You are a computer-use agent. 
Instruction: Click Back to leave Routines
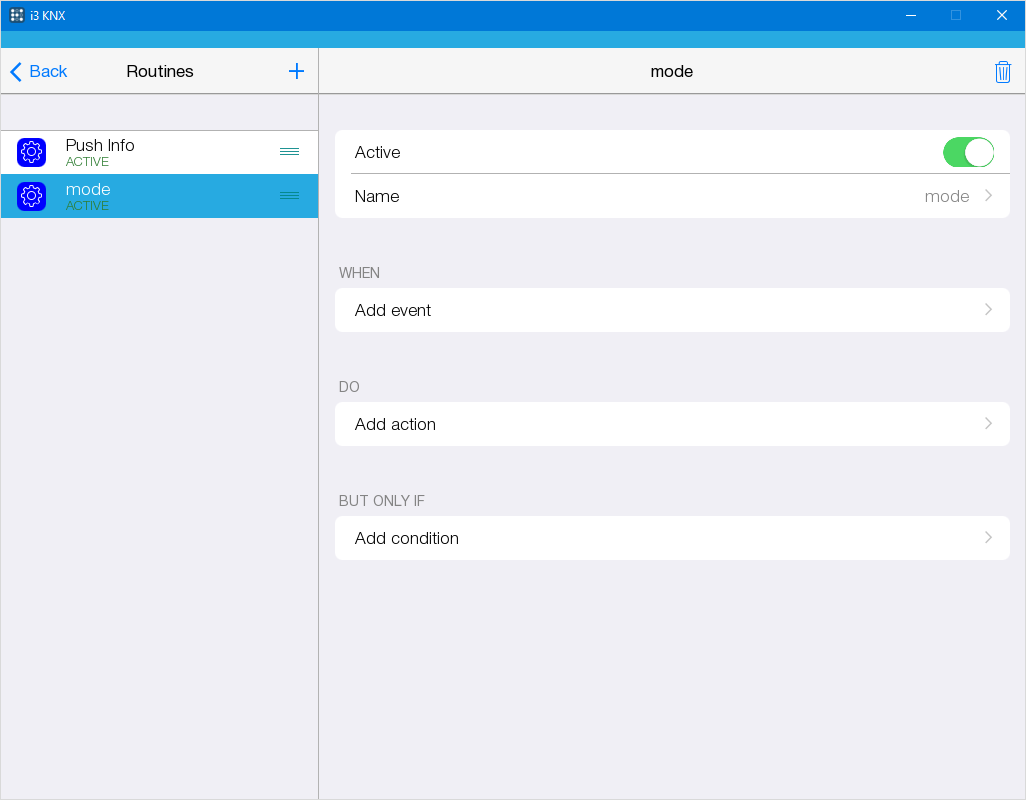click(x=38, y=71)
